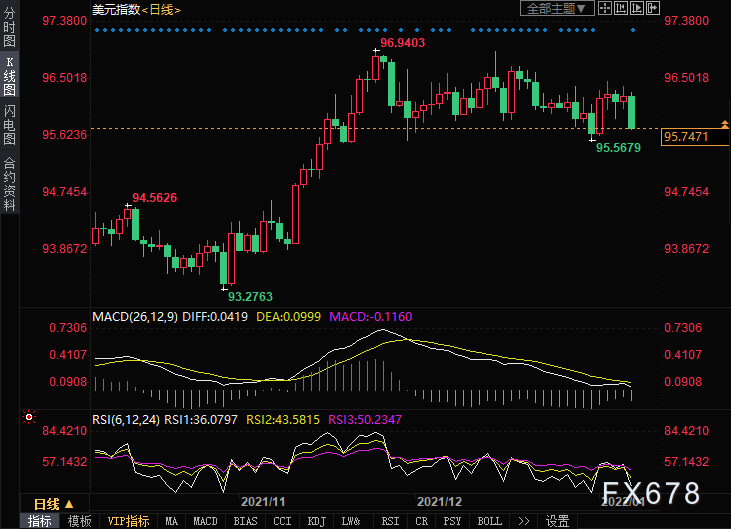This screenshot has width=731, height=529.
Task: Click the 95.5679 low label
Action: 619,148
